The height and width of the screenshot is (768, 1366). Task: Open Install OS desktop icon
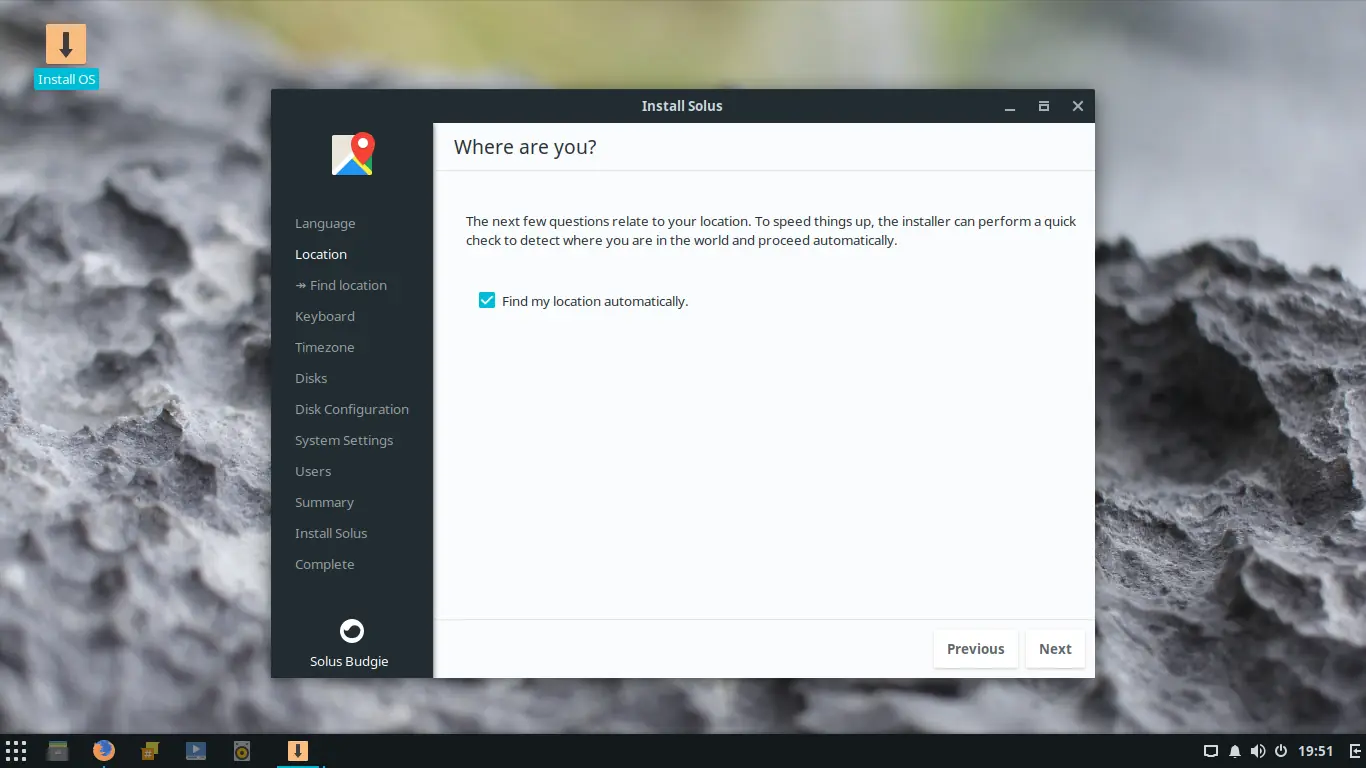[66, 57]
